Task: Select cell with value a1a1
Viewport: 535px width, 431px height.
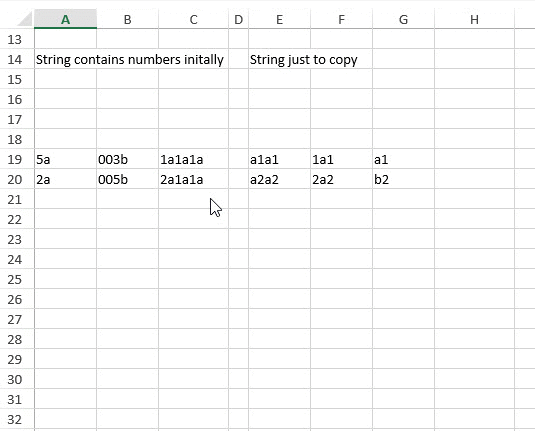Action: [x=279, y=159]
